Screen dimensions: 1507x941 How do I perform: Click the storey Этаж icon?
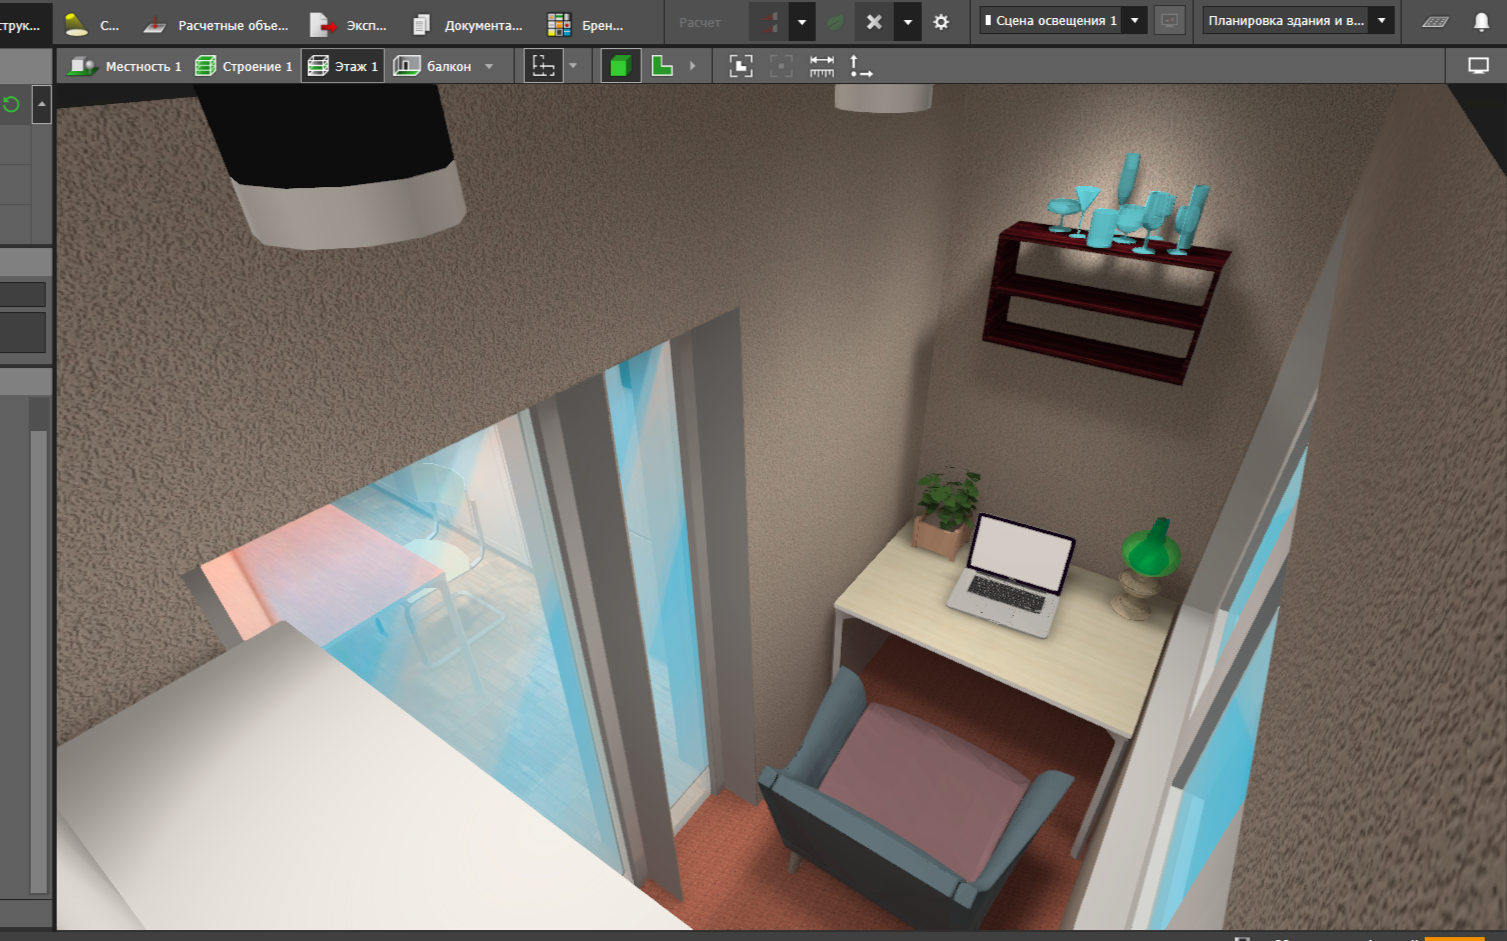318,66
